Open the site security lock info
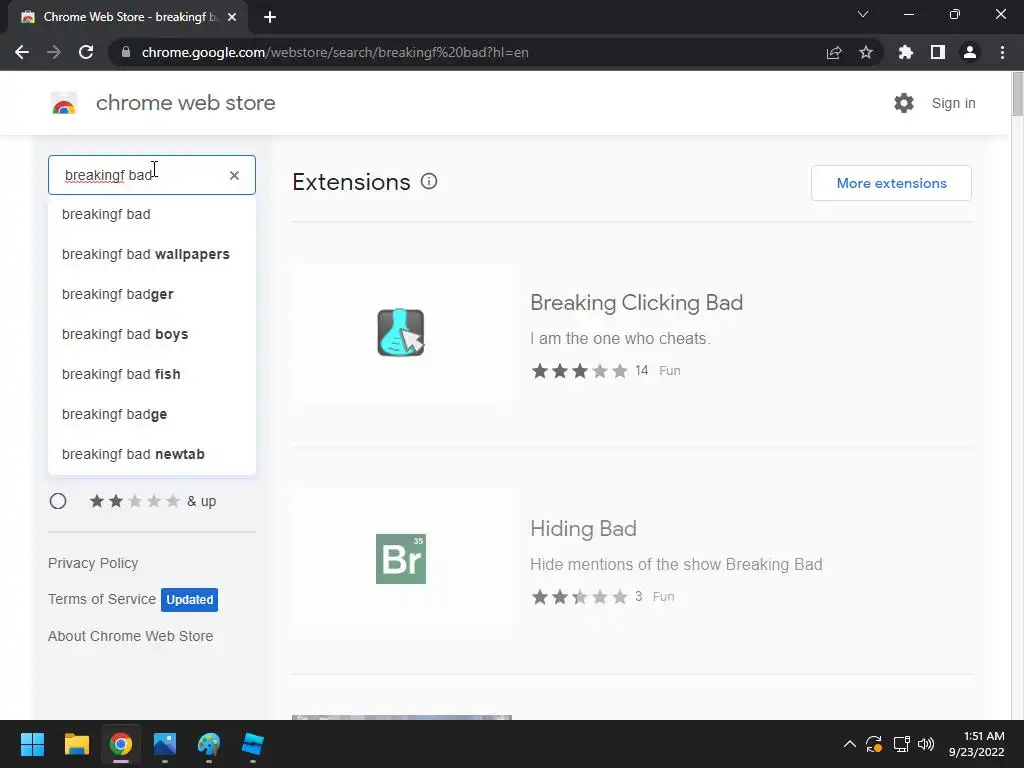 pyautogui.click(x=126, y=52)
